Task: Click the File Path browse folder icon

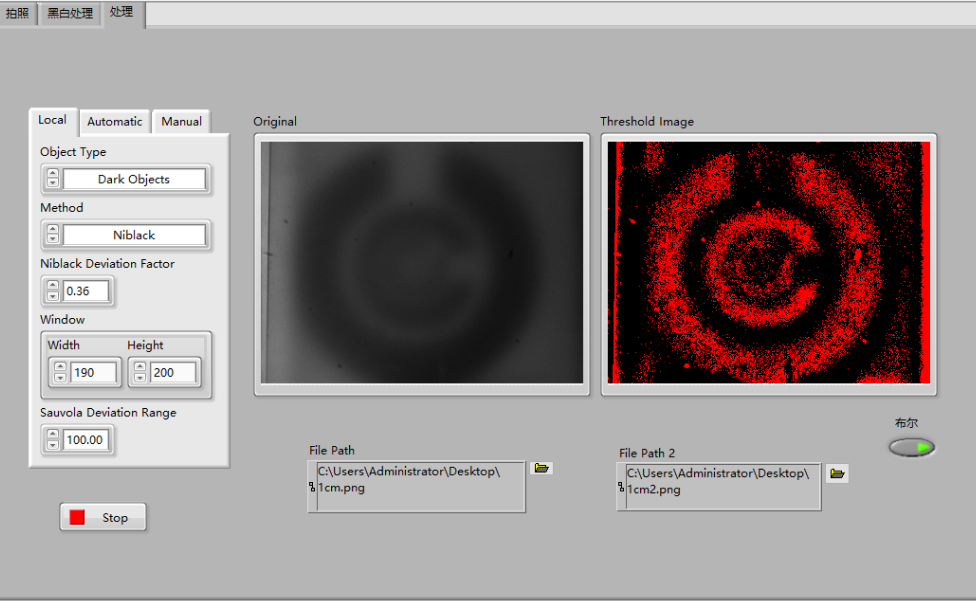Action: (542, 468)
